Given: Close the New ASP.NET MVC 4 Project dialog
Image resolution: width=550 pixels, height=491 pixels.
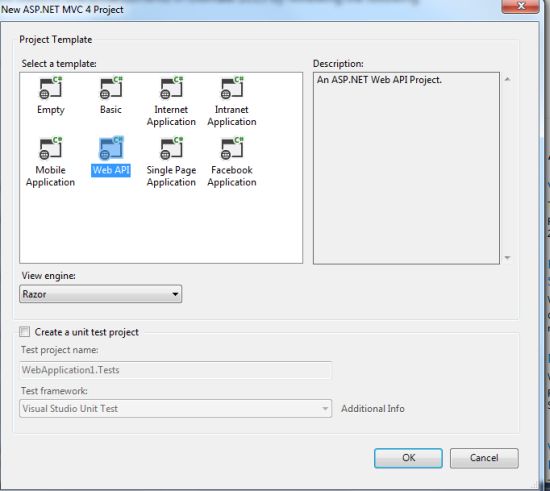Looking at the screenshot, I should coord(521,6).
